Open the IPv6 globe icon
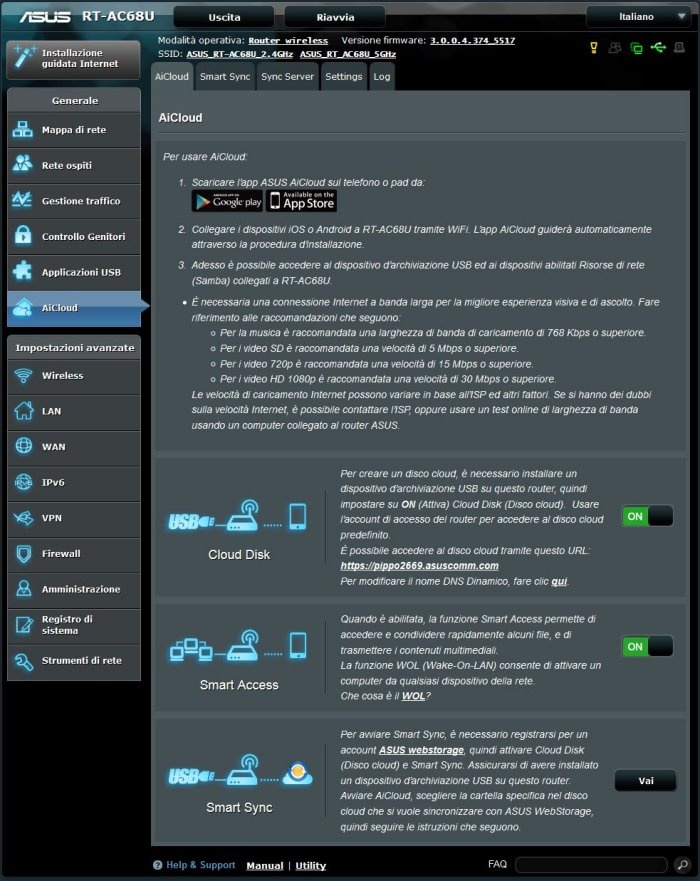Viewport: 700px width, 881px height. coord(23,482)
